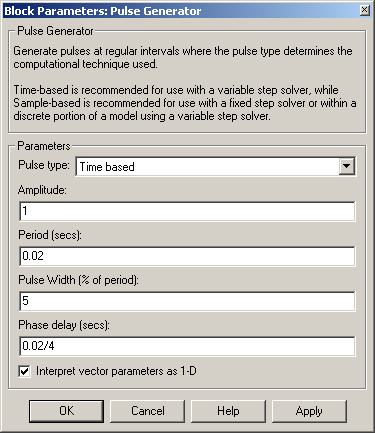This screenshot has height=433, width=375.
Task: Click the 'Pulse Width (% of period):' label
Action: click(x=78, y=280)
